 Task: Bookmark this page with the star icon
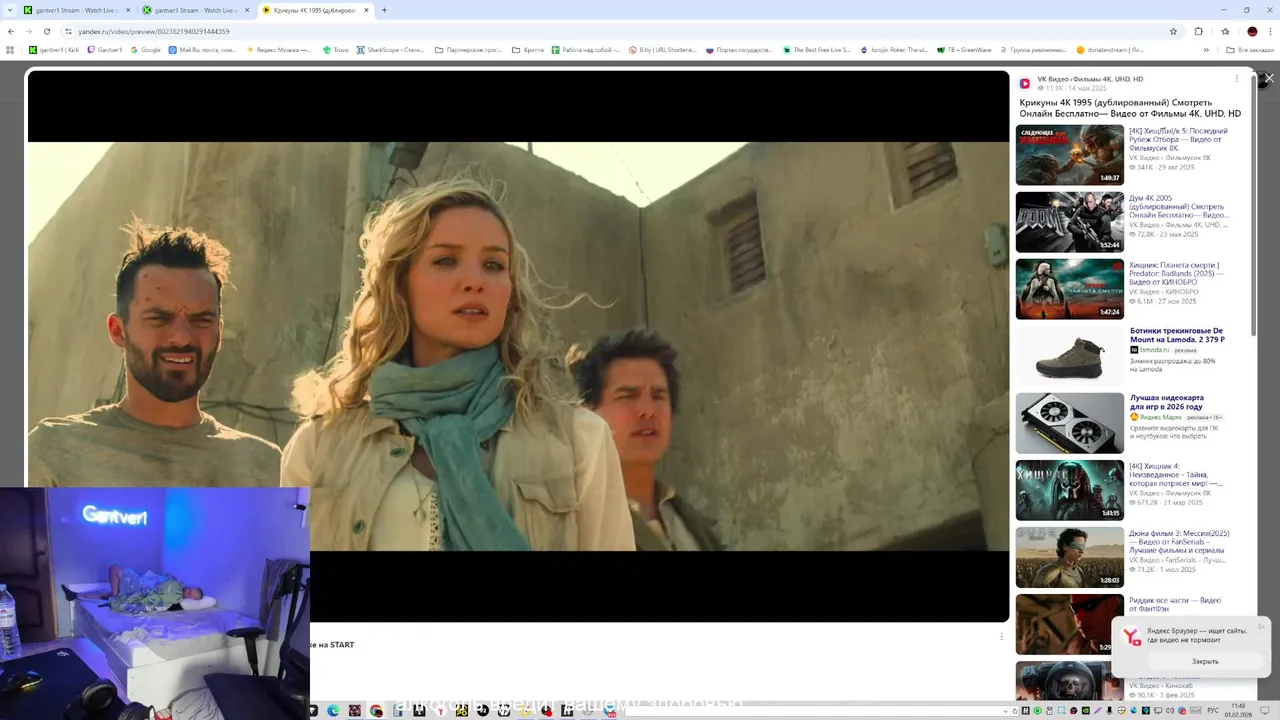1173,31
